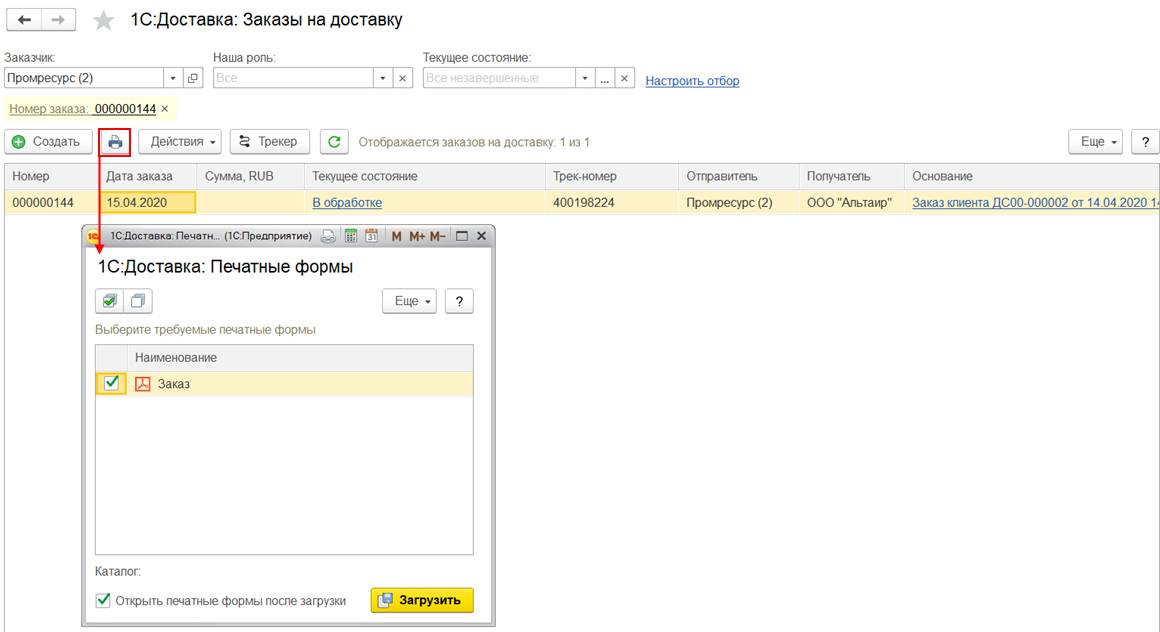Open the Действия menu
The image size is (1160, 632).
184,142
